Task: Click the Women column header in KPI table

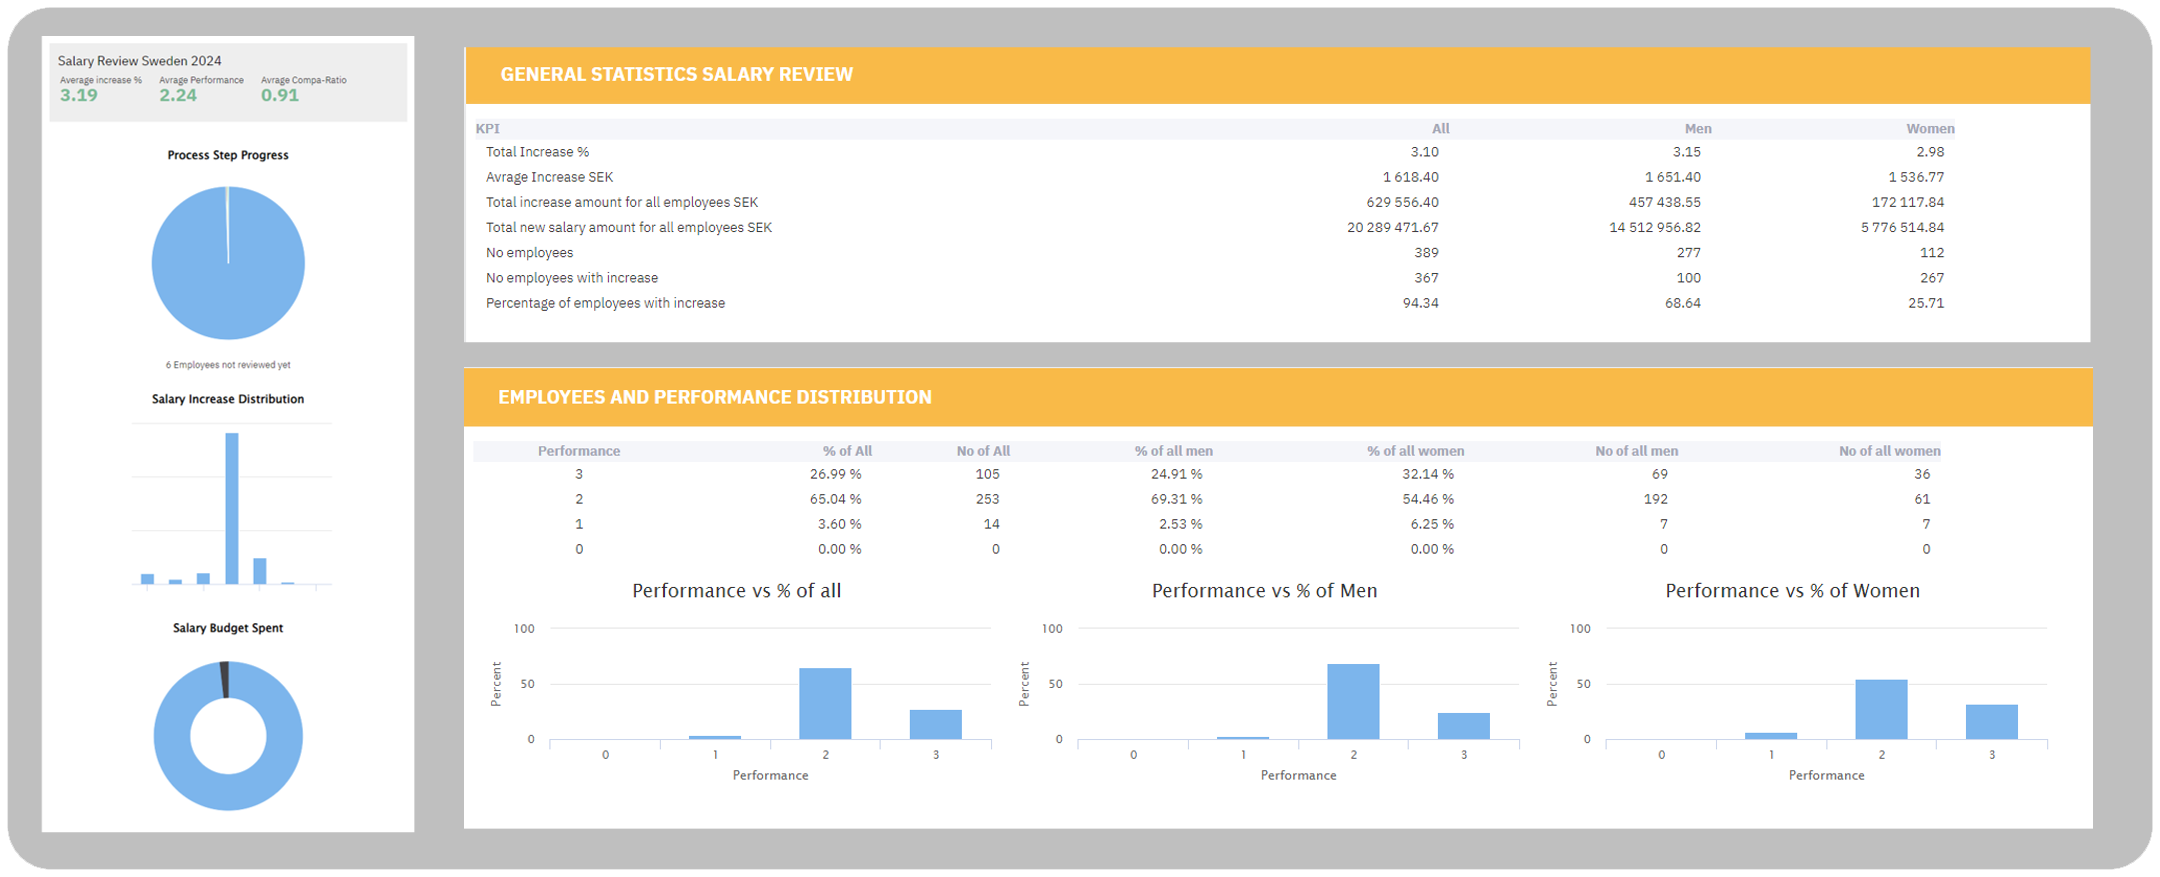Action: click(x=1930, y=128)
